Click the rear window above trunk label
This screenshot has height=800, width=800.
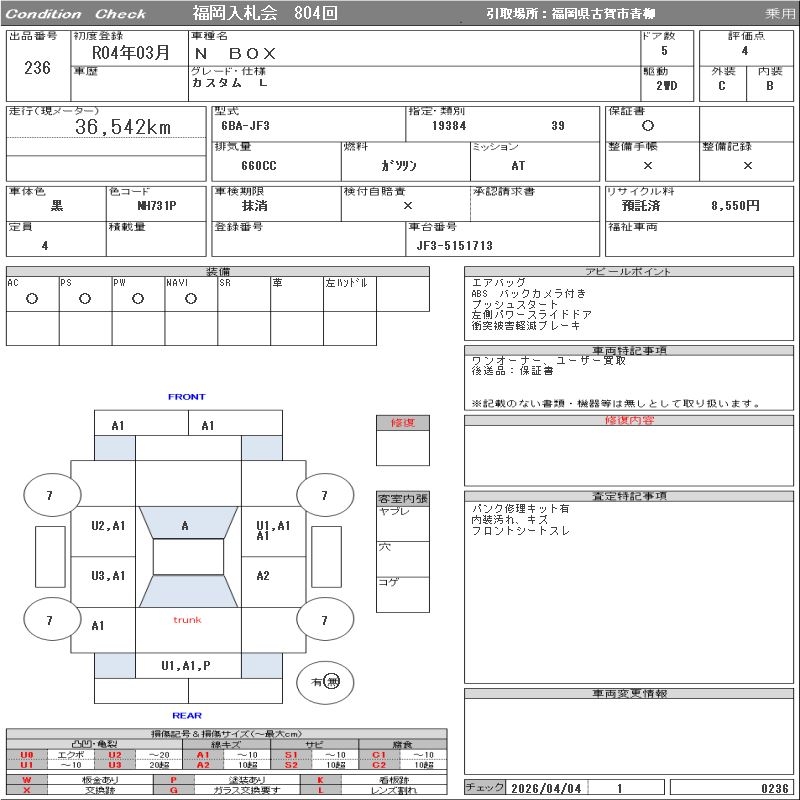pyautogui.click(x=187, y=592)
